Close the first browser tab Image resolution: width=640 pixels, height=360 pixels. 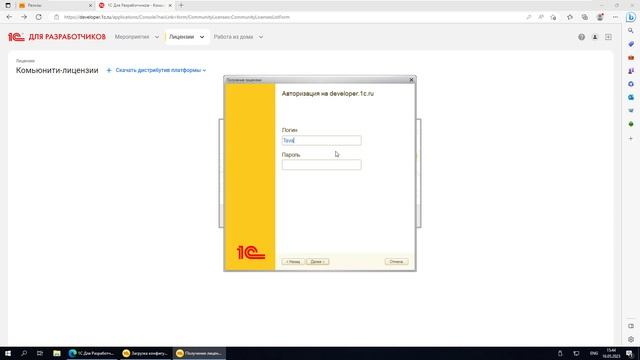click(91, 5)
